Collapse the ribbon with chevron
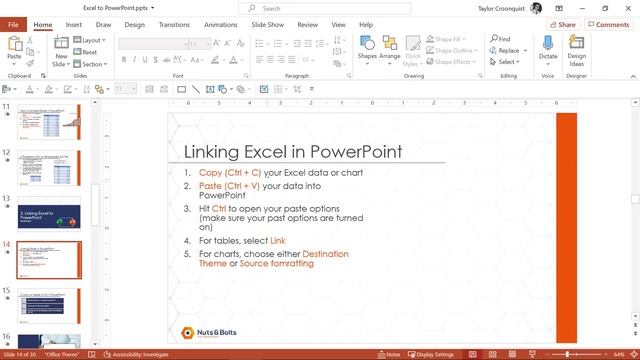Viewport: 640px width, 360px height. click(x=633, y=76)
